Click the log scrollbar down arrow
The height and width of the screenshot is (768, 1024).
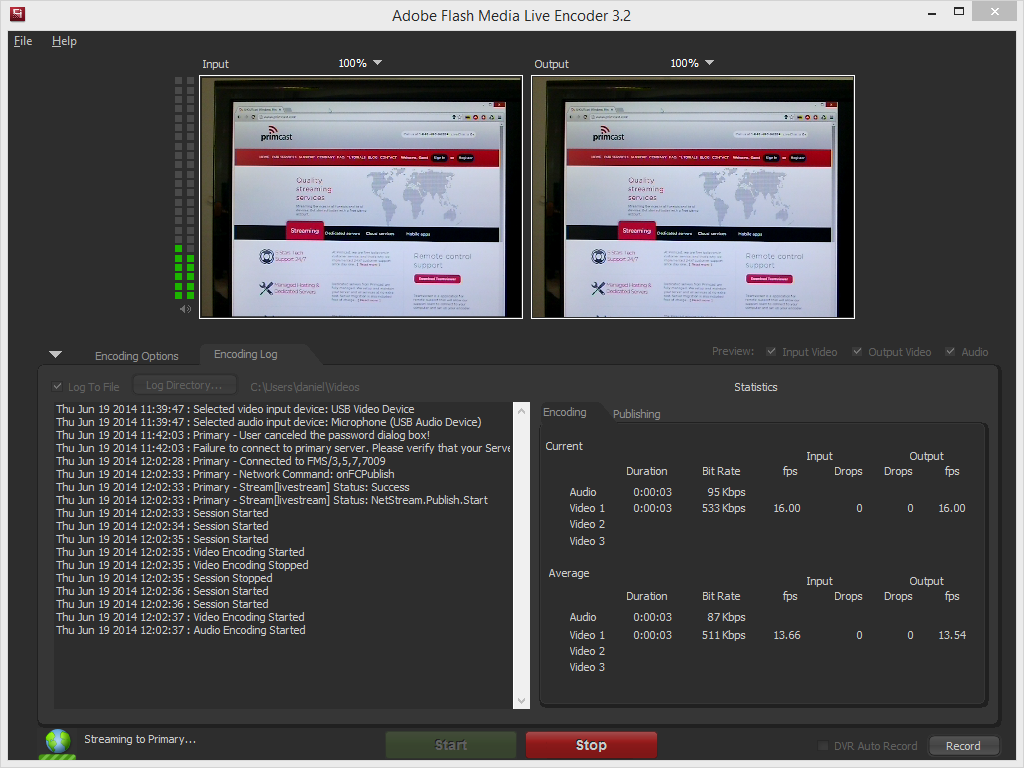click(x=521, y=701)
